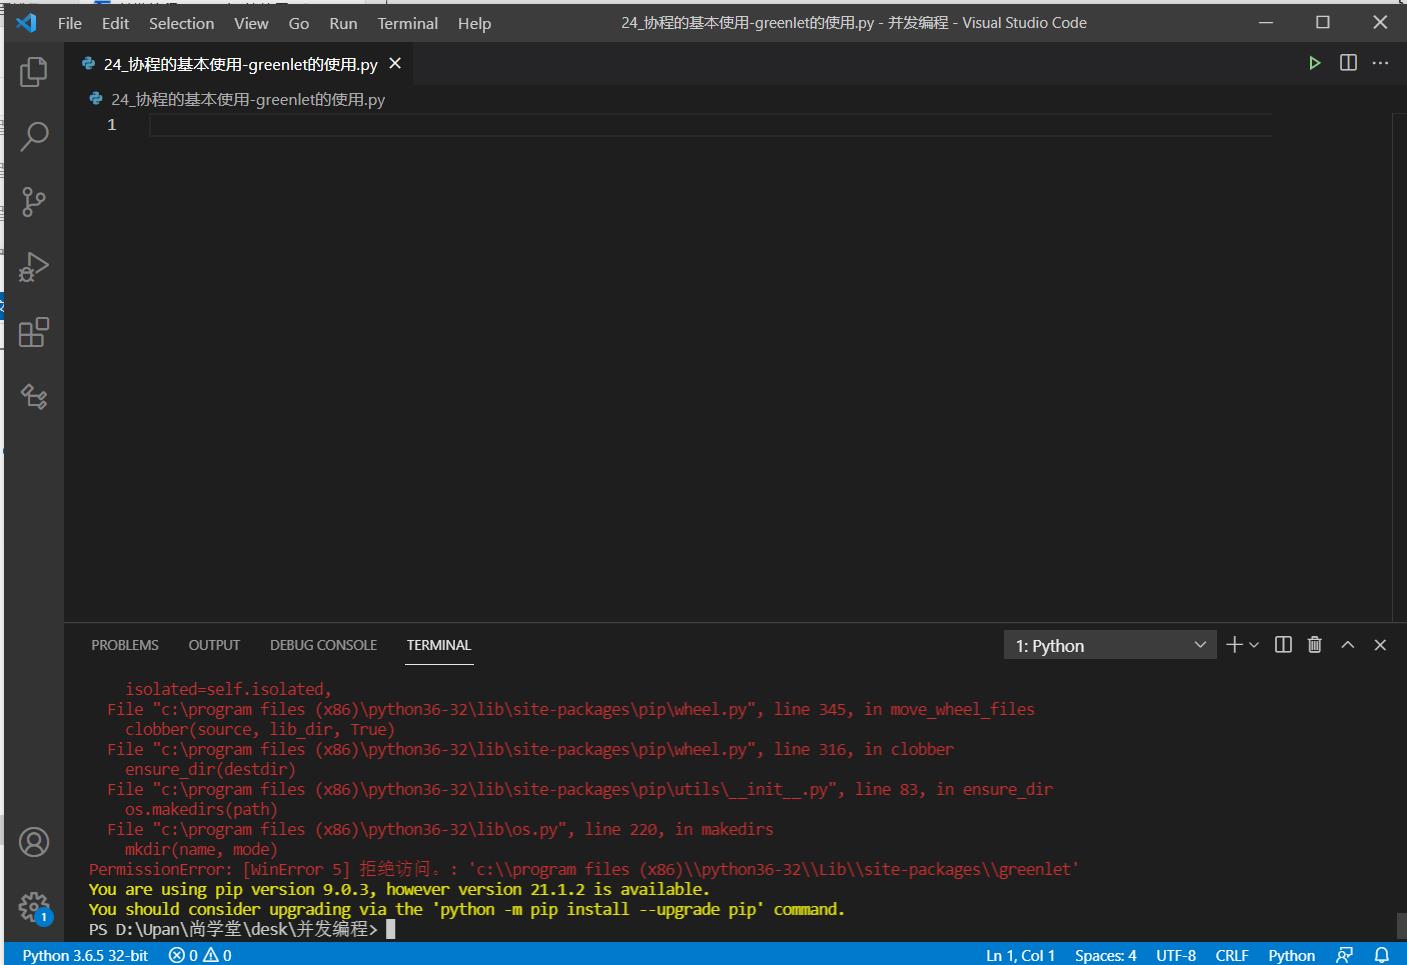
Task: Change indentation via 'Spaces: 4'
Action: point(1105,955)
